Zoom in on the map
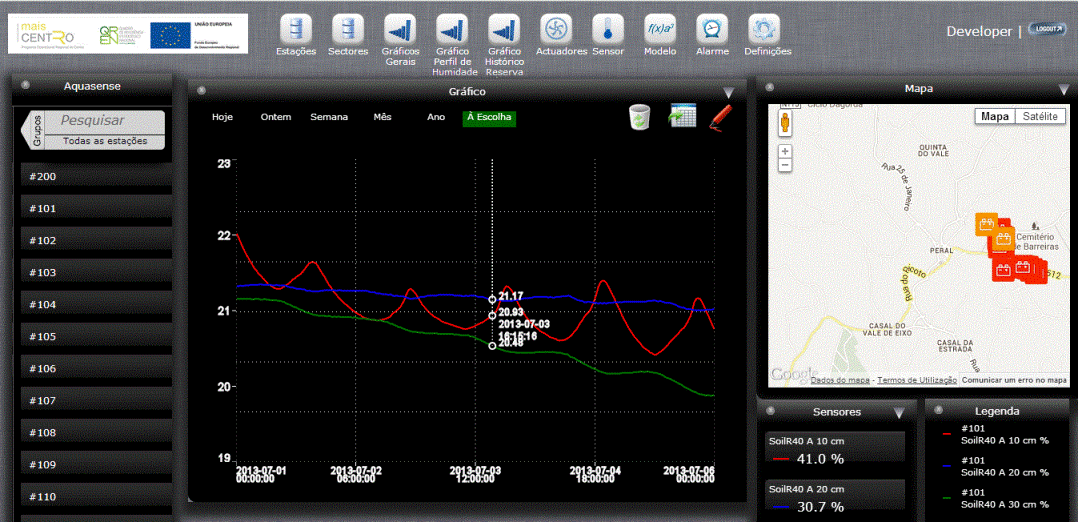Image resolution: width=1078 pixels, height=522 pixels. pos(785,151)
